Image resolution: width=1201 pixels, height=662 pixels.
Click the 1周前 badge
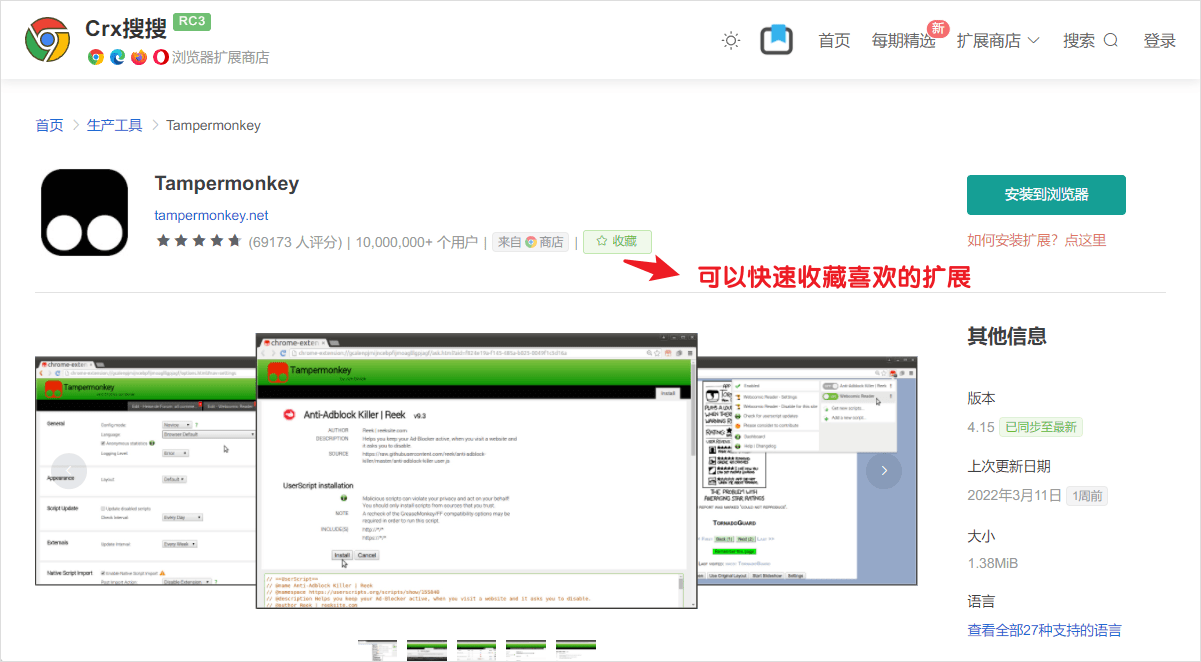1087,495
